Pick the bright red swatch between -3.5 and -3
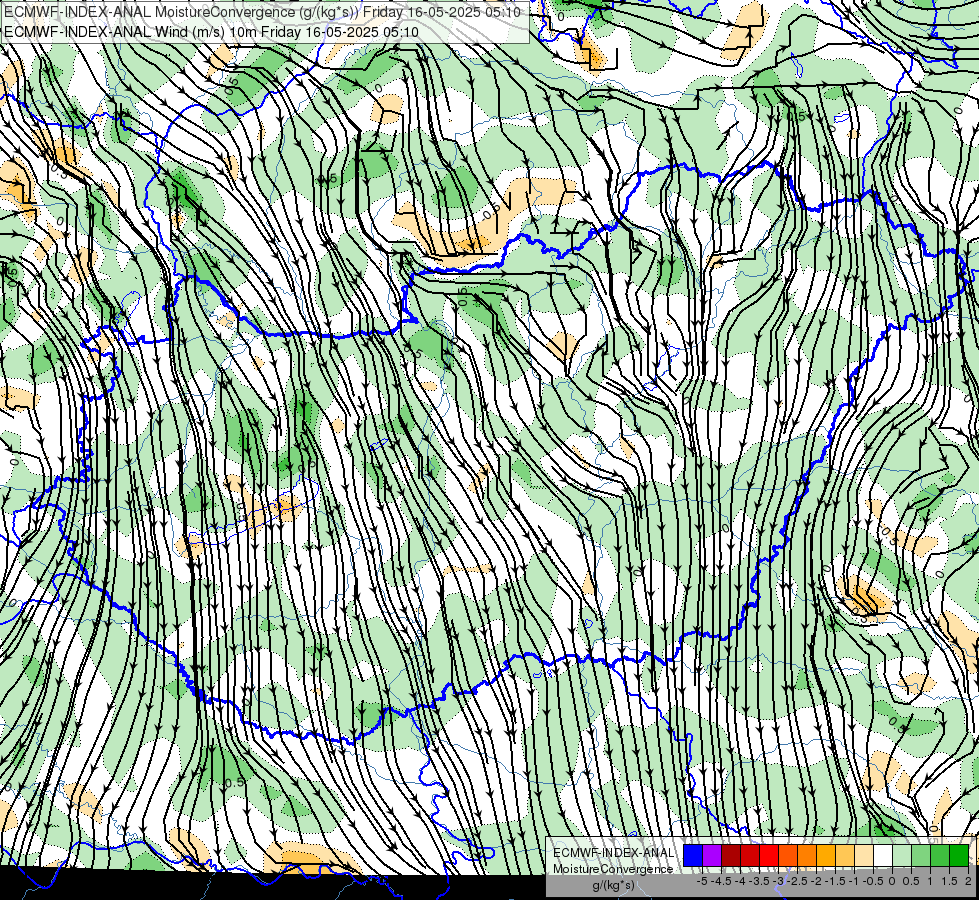This screenshot has height=900, width=979. tap(769, 856)
